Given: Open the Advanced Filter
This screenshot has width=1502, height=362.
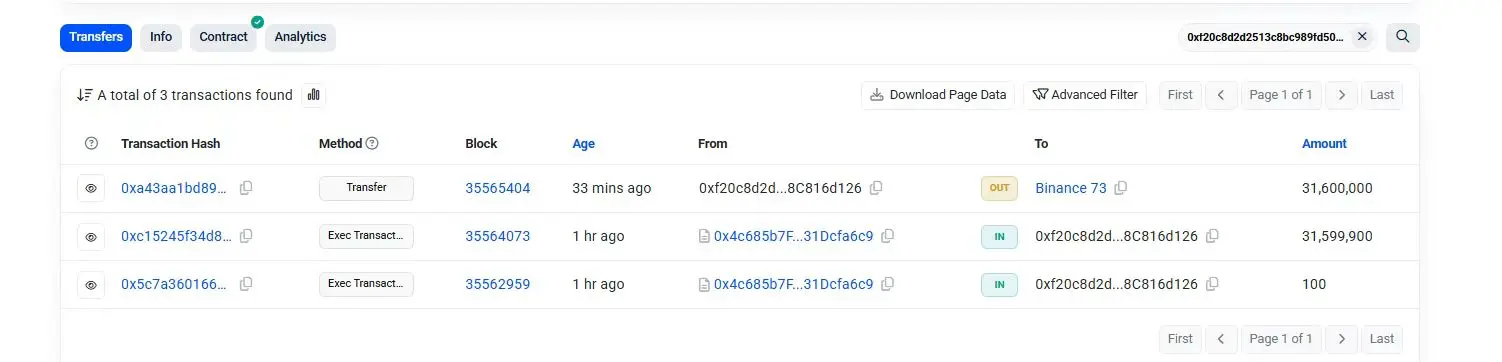Looking at the screenshot, I should tap(1085, 95).
